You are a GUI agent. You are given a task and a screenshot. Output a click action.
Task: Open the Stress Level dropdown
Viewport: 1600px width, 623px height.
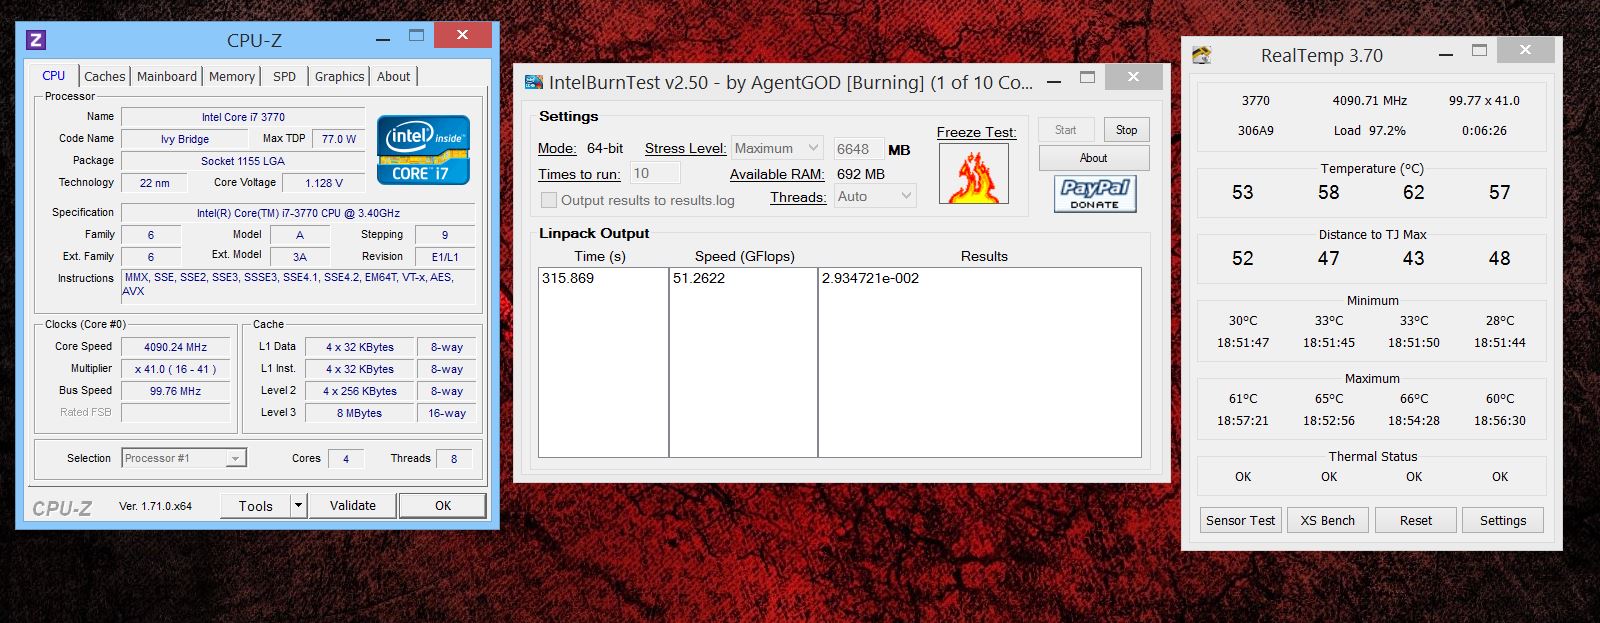(777, 148)
